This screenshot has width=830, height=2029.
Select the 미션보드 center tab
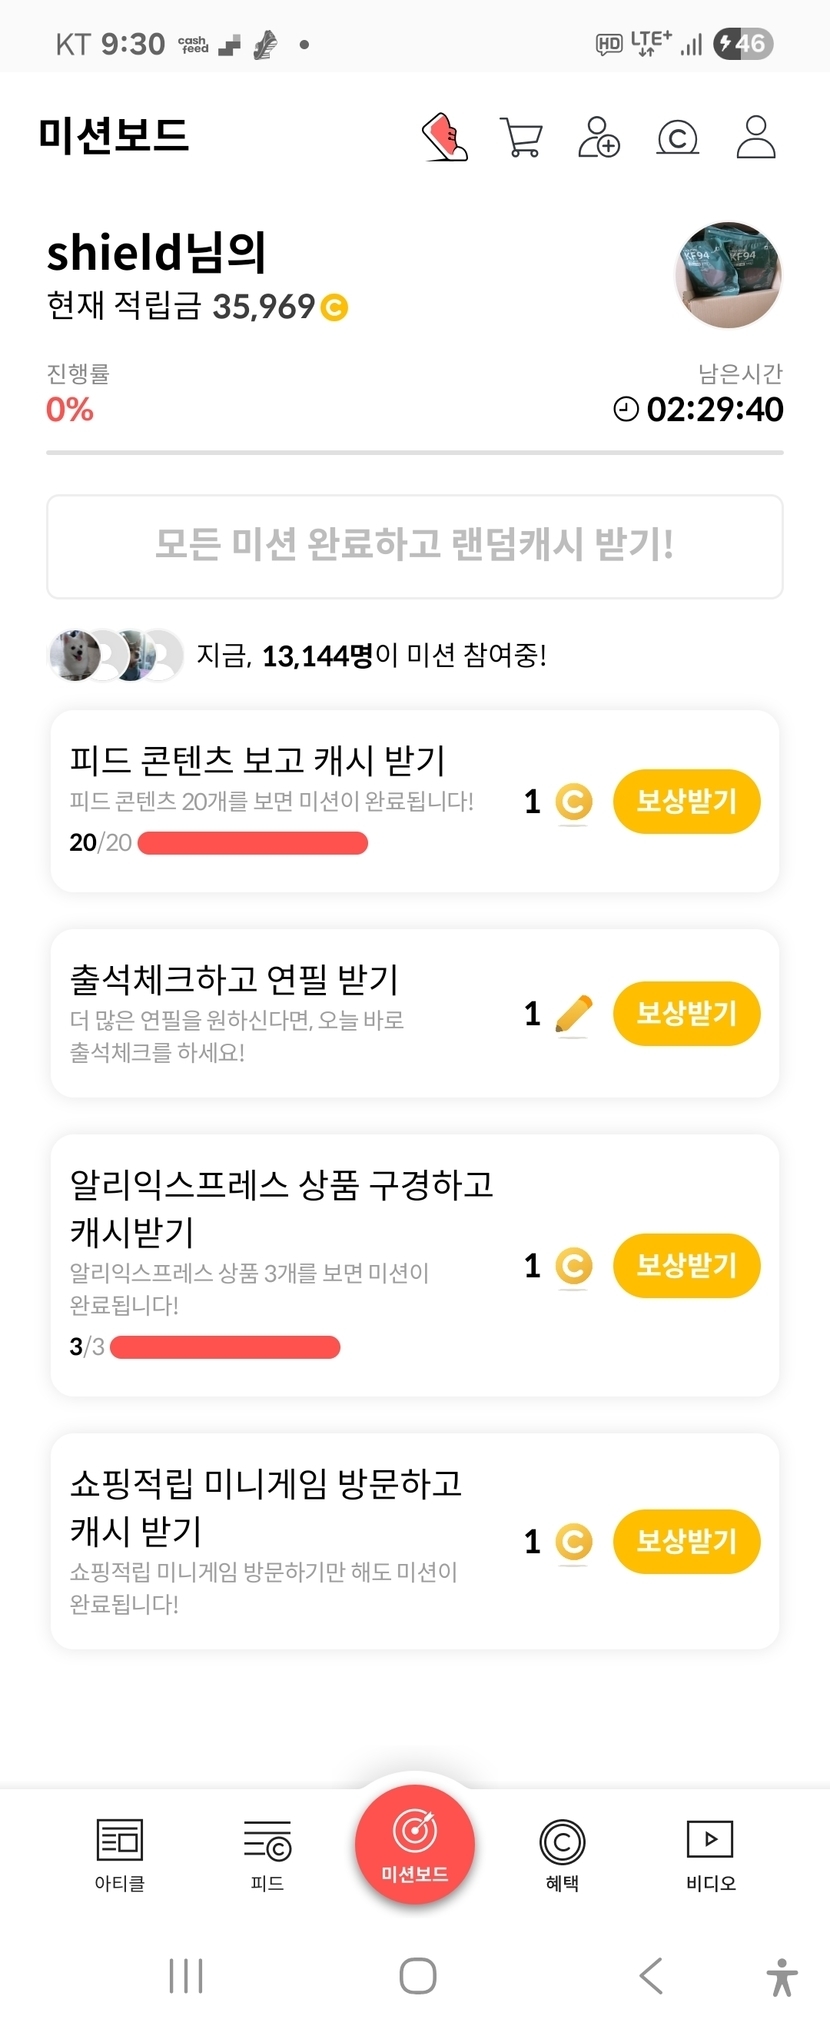[x=414, y=1844]
